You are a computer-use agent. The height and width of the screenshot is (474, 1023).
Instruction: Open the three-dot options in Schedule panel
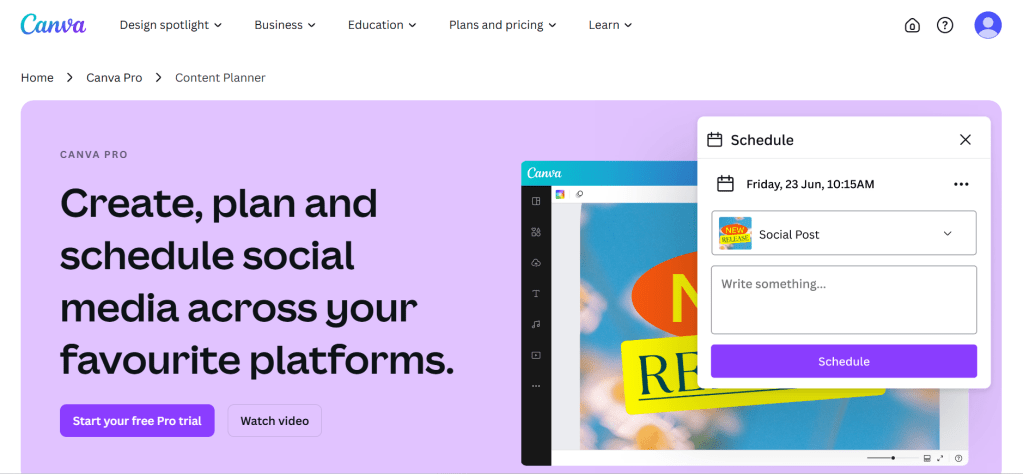click(961, 184)
